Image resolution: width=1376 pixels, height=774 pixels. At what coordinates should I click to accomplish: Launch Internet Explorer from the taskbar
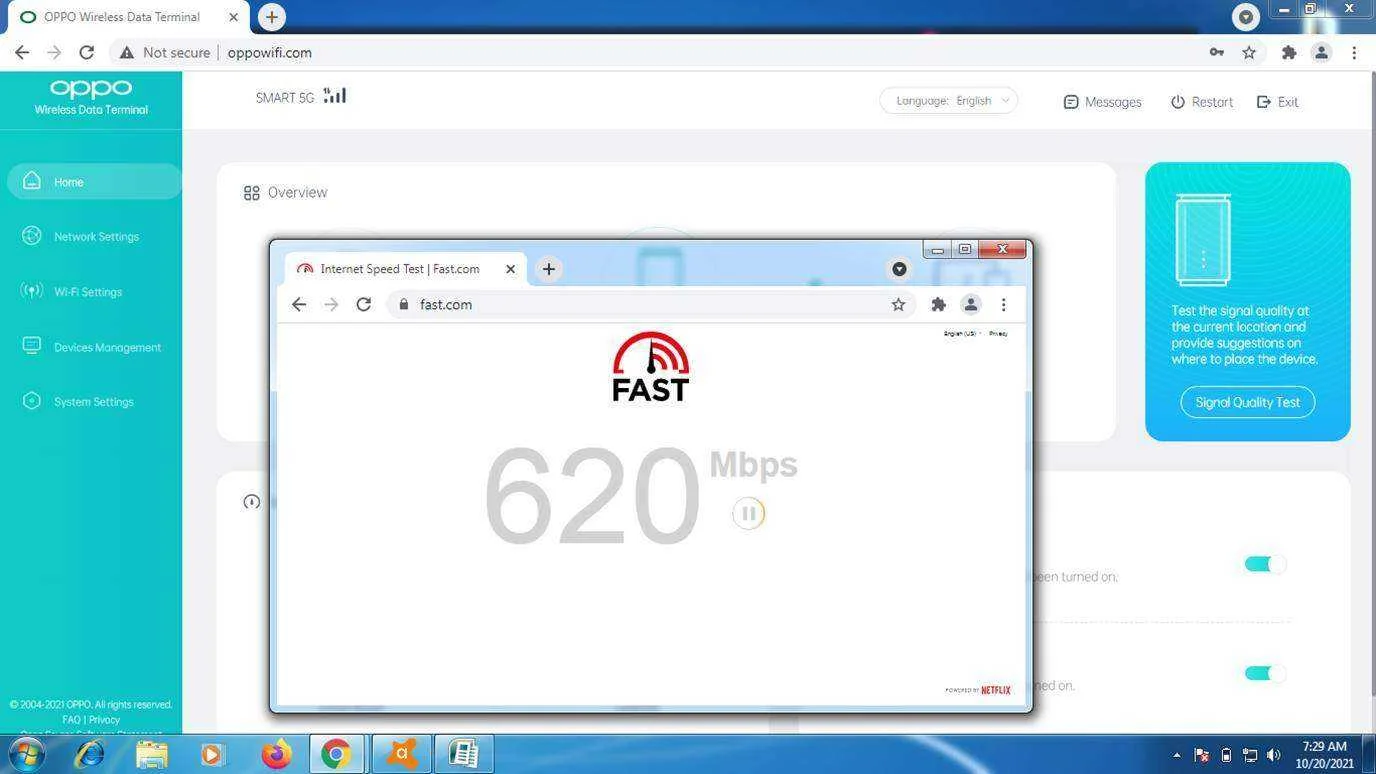90,753
